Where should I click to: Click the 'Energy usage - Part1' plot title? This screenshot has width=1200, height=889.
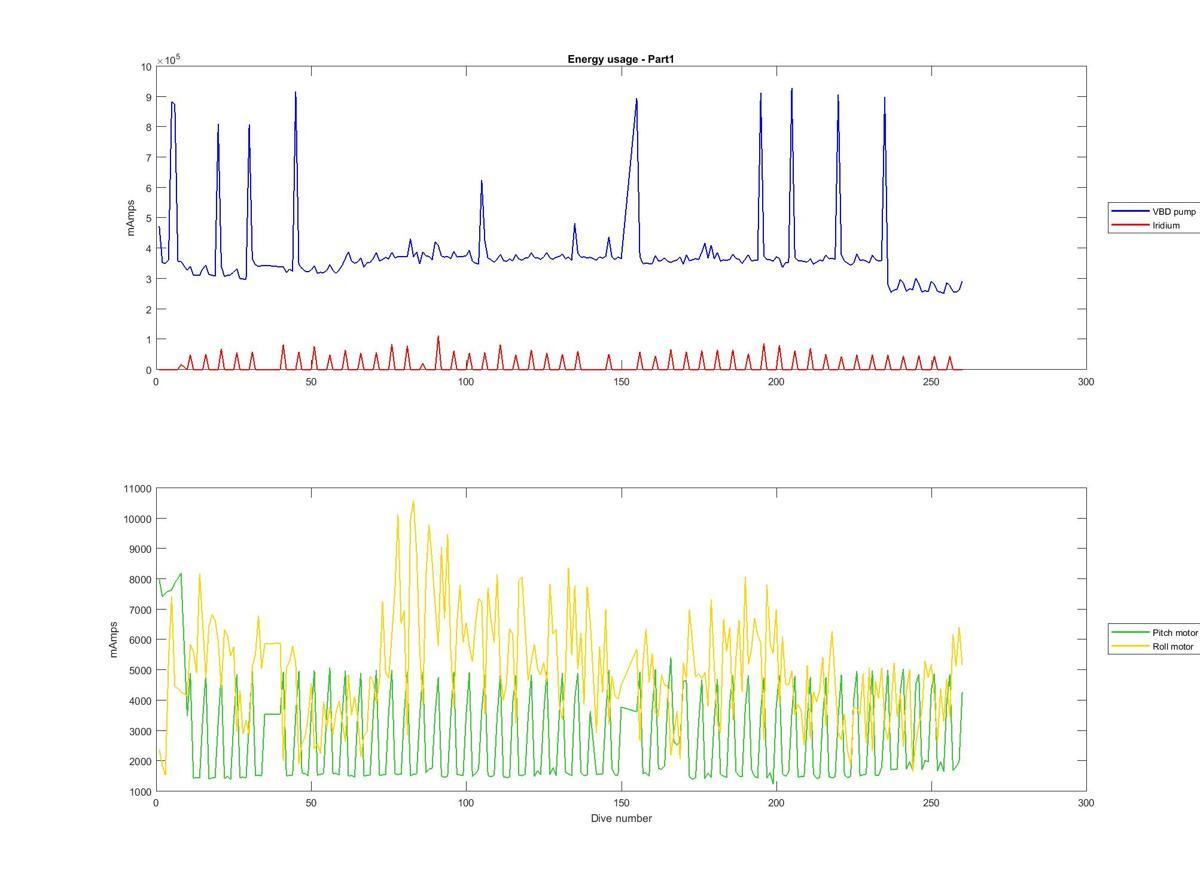click(x=621, y=60)
